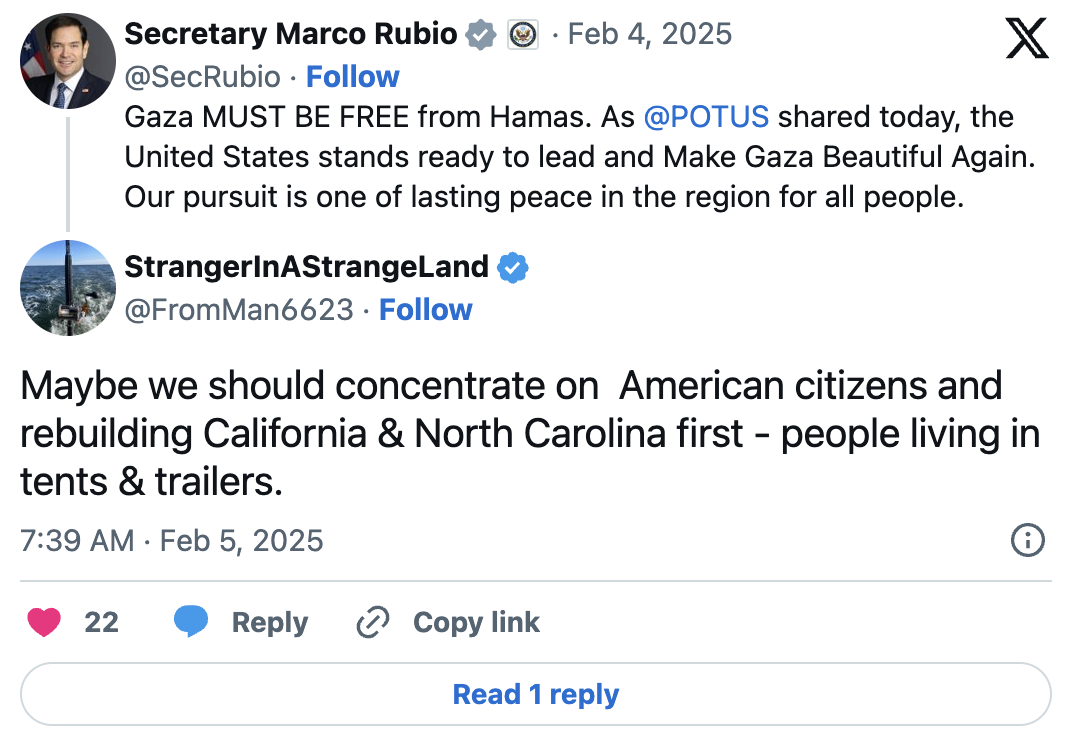This screenshot has width=1074, height=751.
Task: Click the blue reply bubble icon
Action: pyautogui.click(x=190, y=622)
